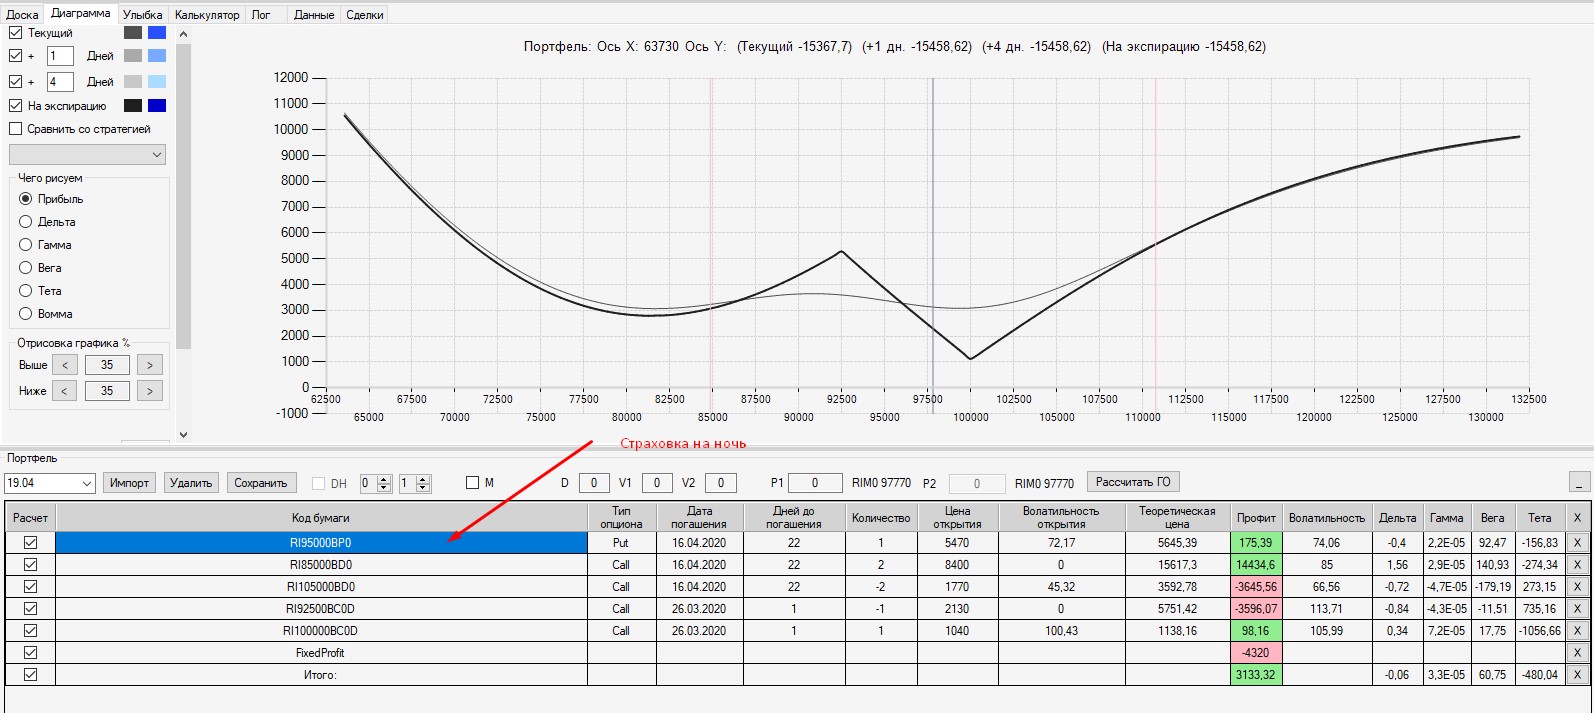Collapse portfolio panel with underscore button
Image resolution: width=1594 pixels, height=713 pixels.
pos(1580,482)
